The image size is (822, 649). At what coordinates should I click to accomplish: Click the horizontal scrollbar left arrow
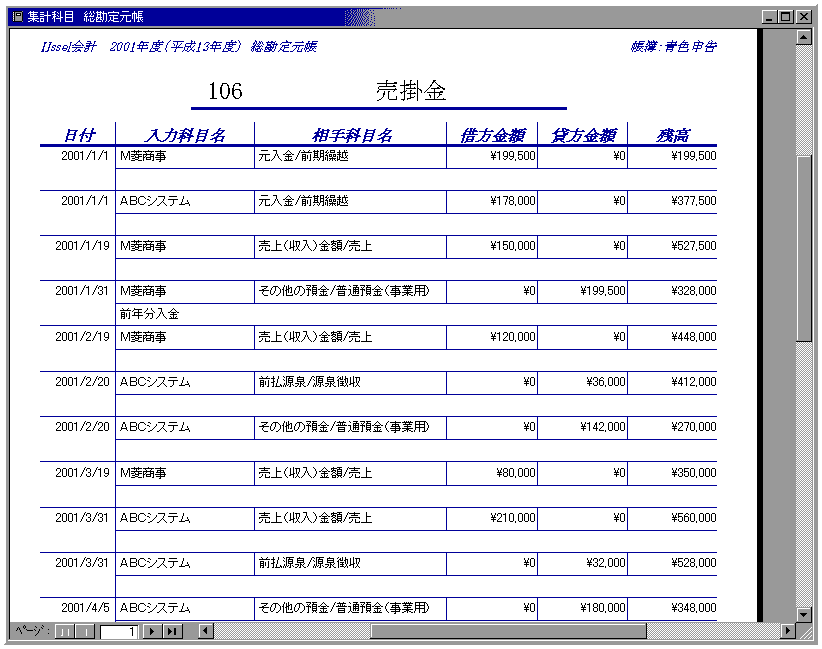click(206, 631)
